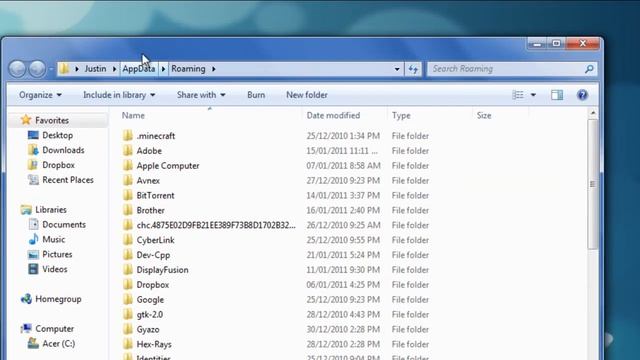Open recent pages dropdown next to Forward
The image size is (640, 360).
[x=51, y=69]
